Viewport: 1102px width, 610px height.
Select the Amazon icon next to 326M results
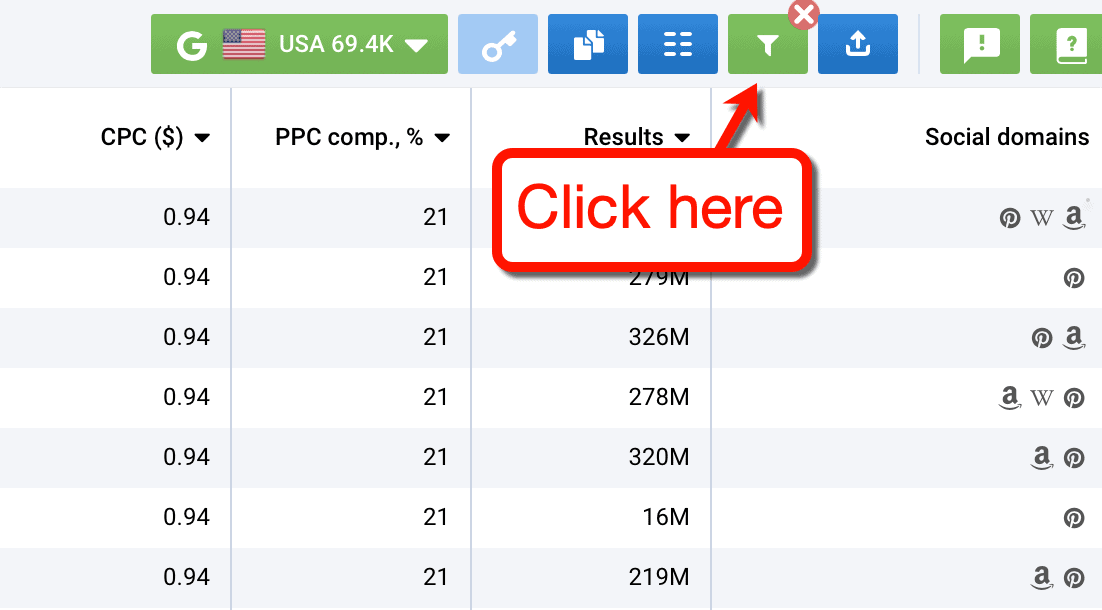point(1073,338)
